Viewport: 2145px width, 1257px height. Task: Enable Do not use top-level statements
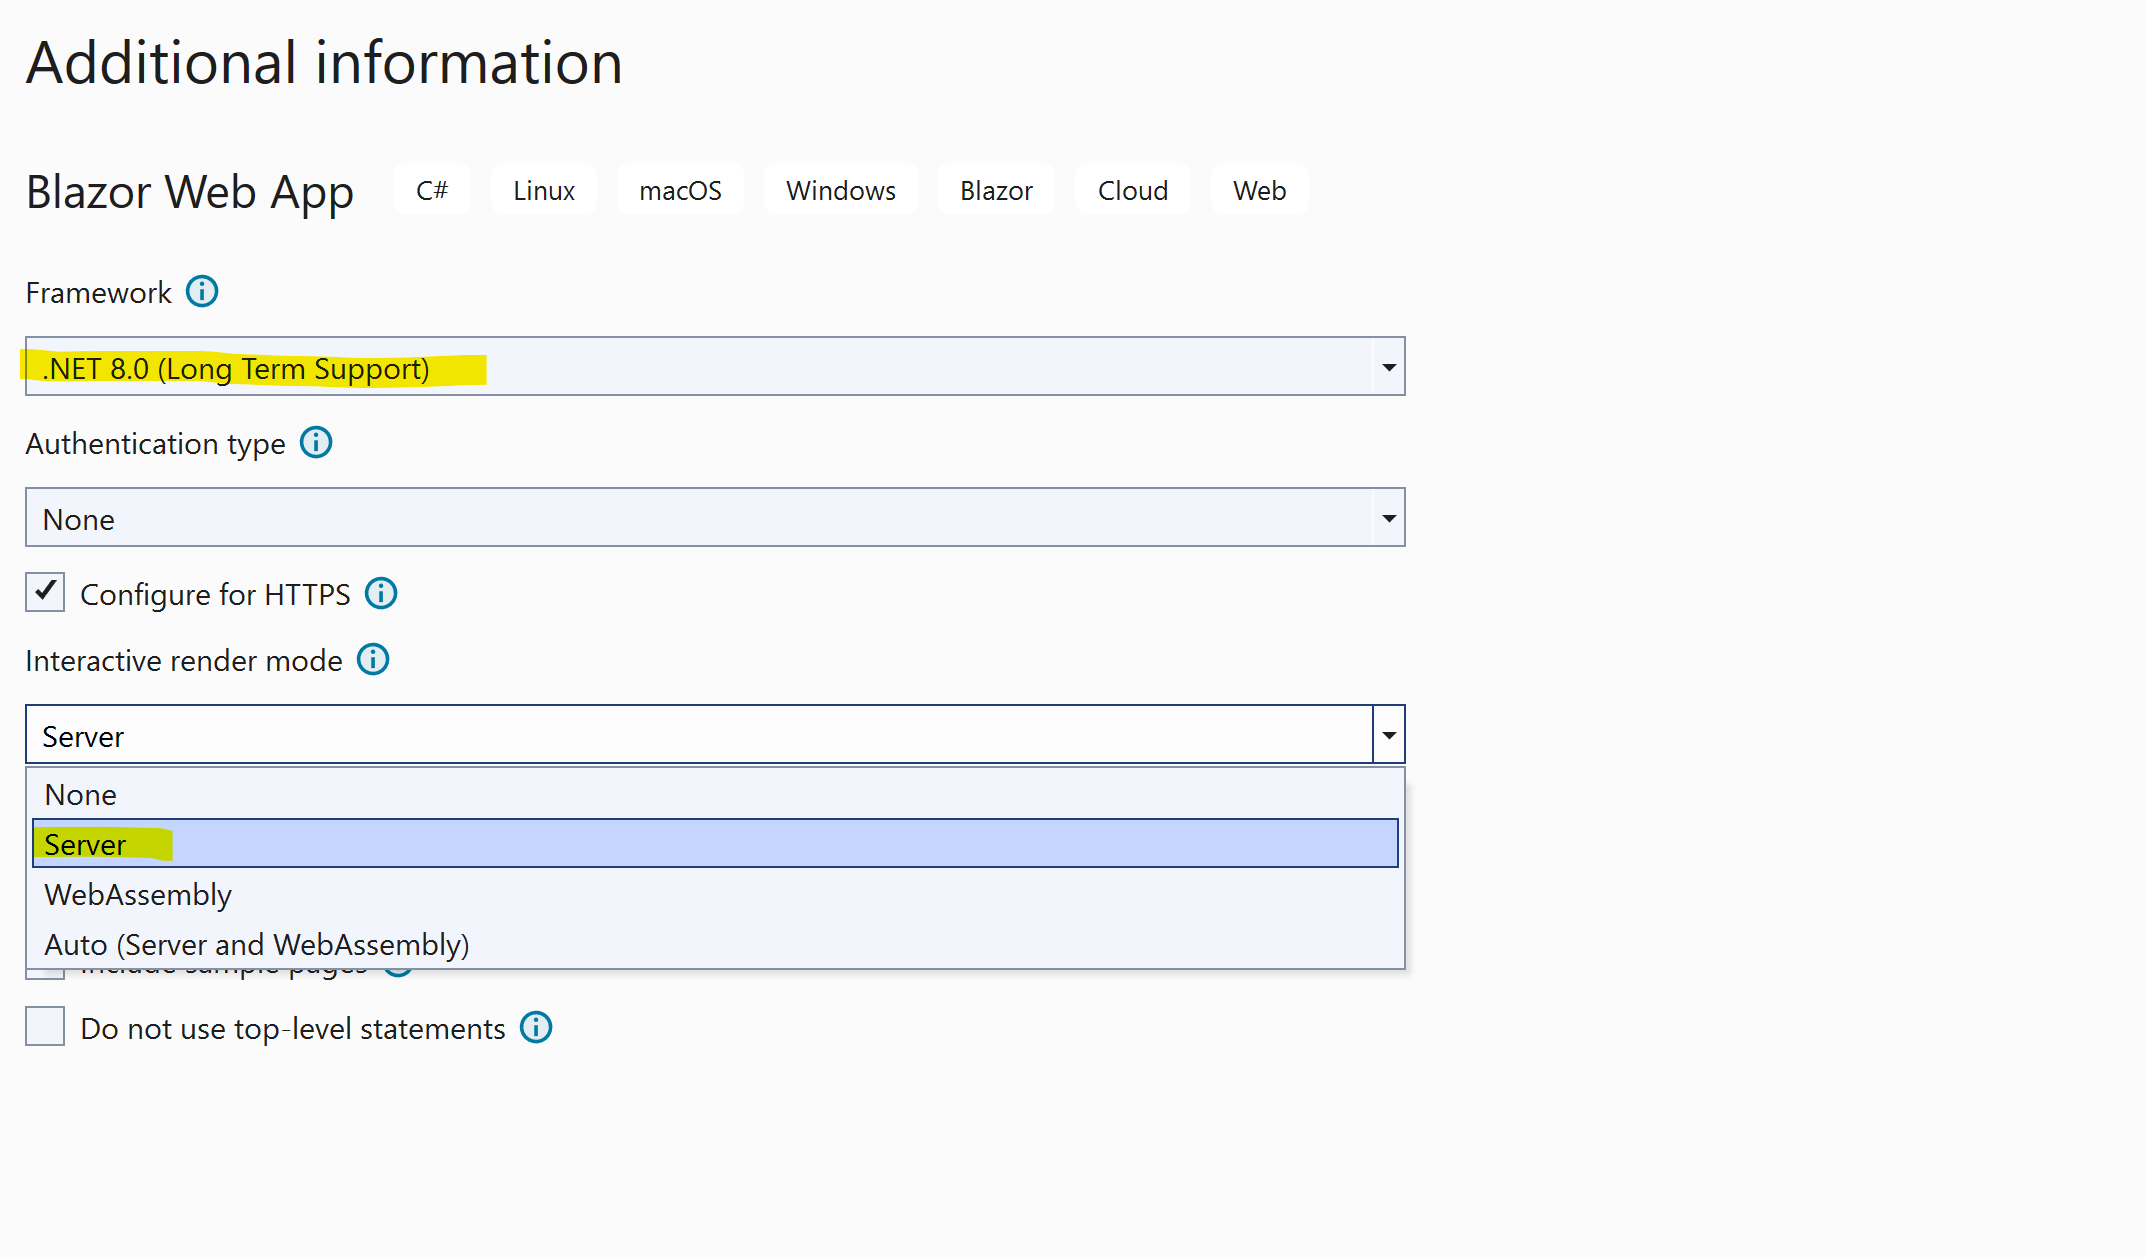[x=45, y=1026]
